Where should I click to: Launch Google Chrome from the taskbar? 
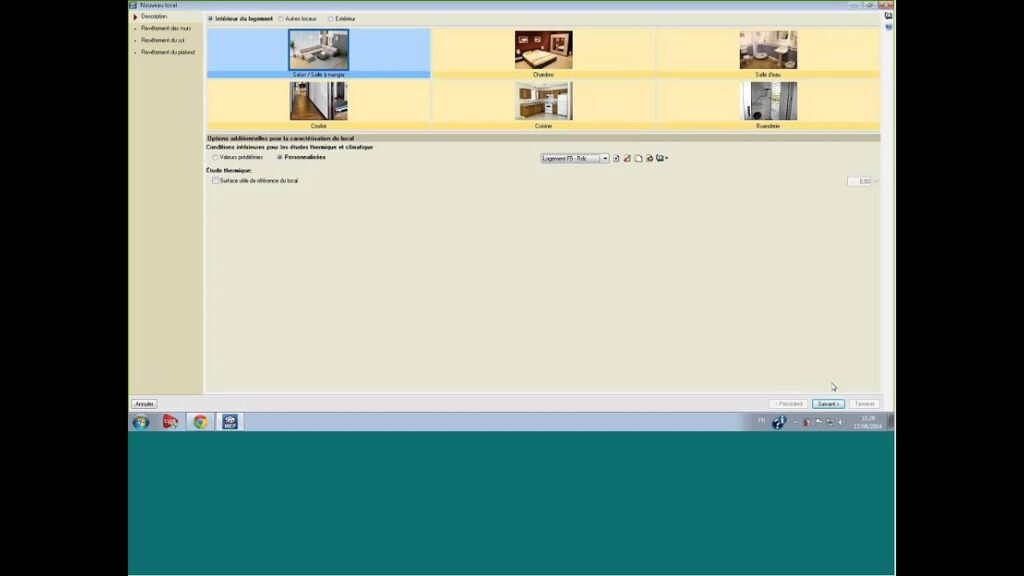[200, 422]
